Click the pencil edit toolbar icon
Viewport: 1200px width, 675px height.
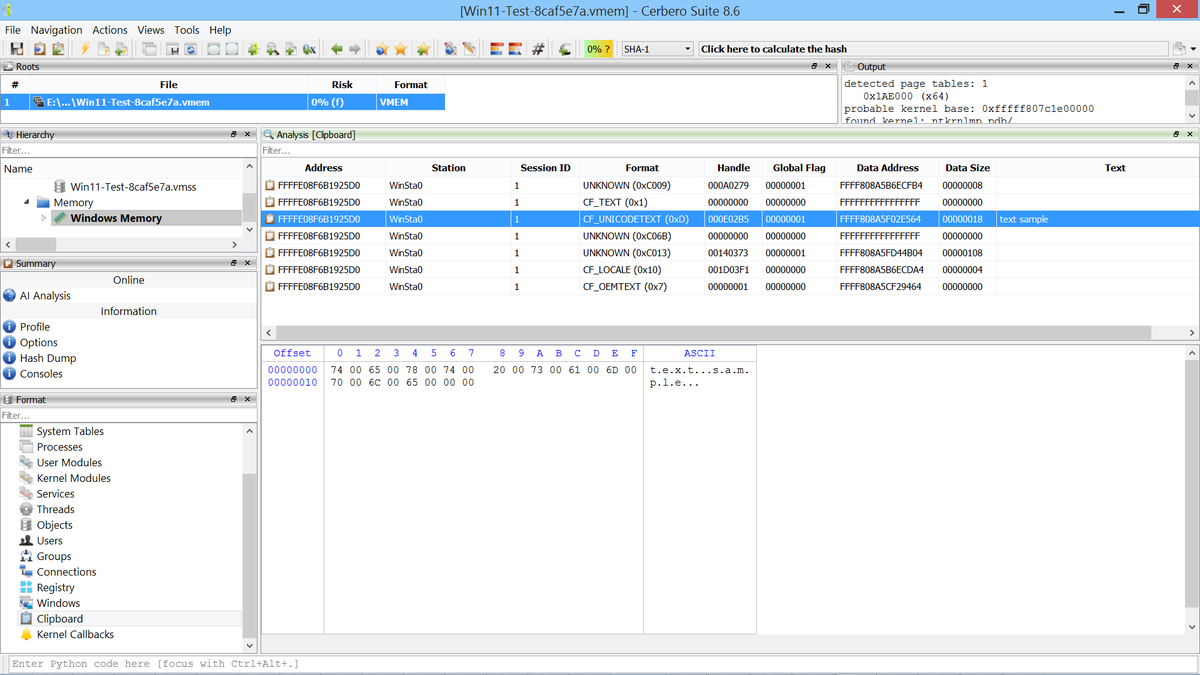468,49
